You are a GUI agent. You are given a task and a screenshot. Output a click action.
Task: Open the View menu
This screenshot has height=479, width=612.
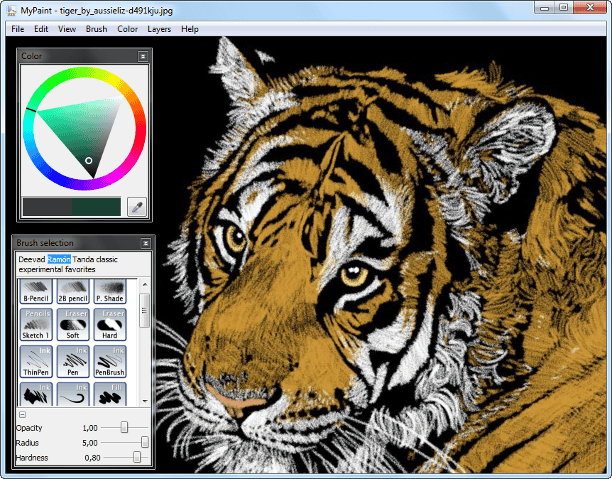click(67, 29)
